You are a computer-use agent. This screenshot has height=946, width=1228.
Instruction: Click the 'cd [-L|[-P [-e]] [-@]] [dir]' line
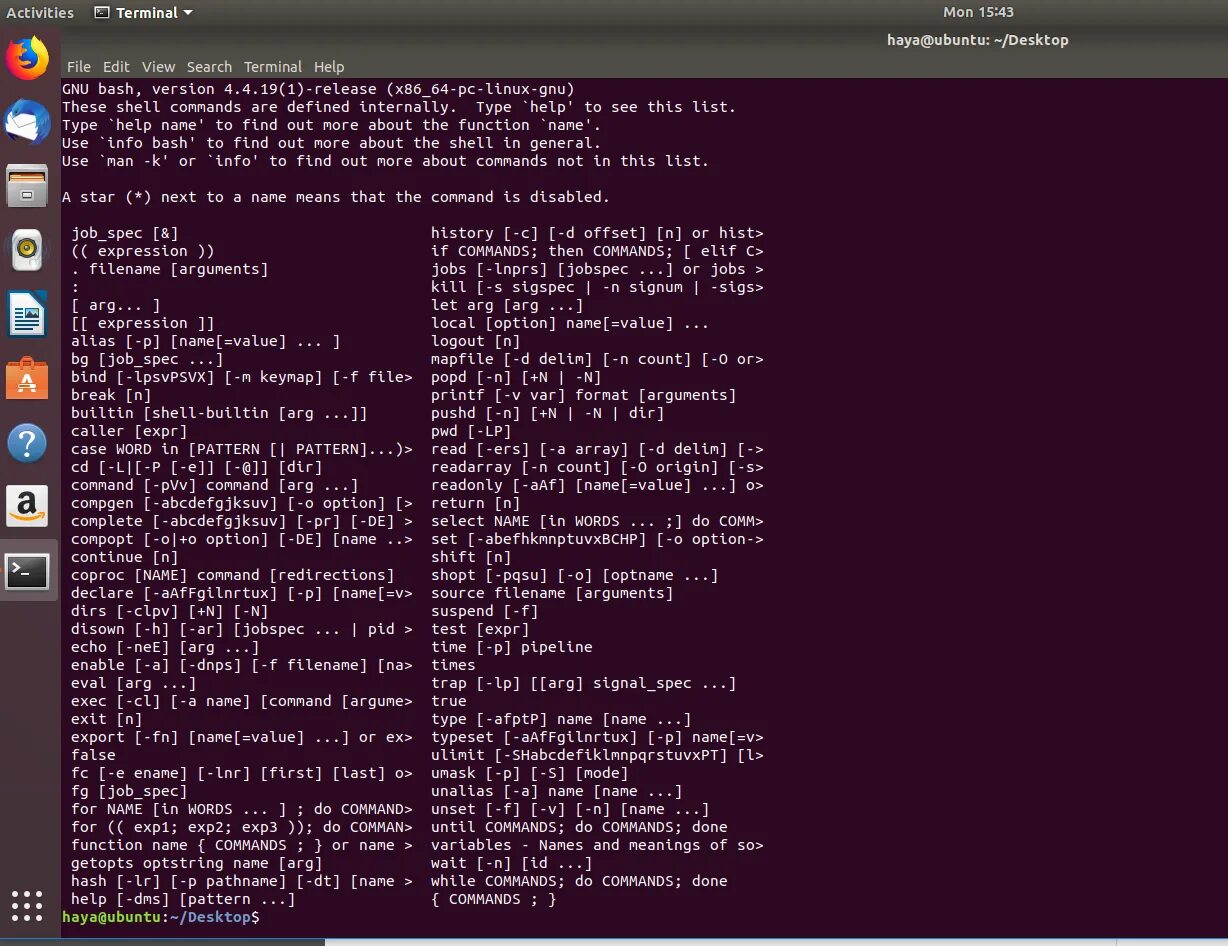tap(197, 467)
